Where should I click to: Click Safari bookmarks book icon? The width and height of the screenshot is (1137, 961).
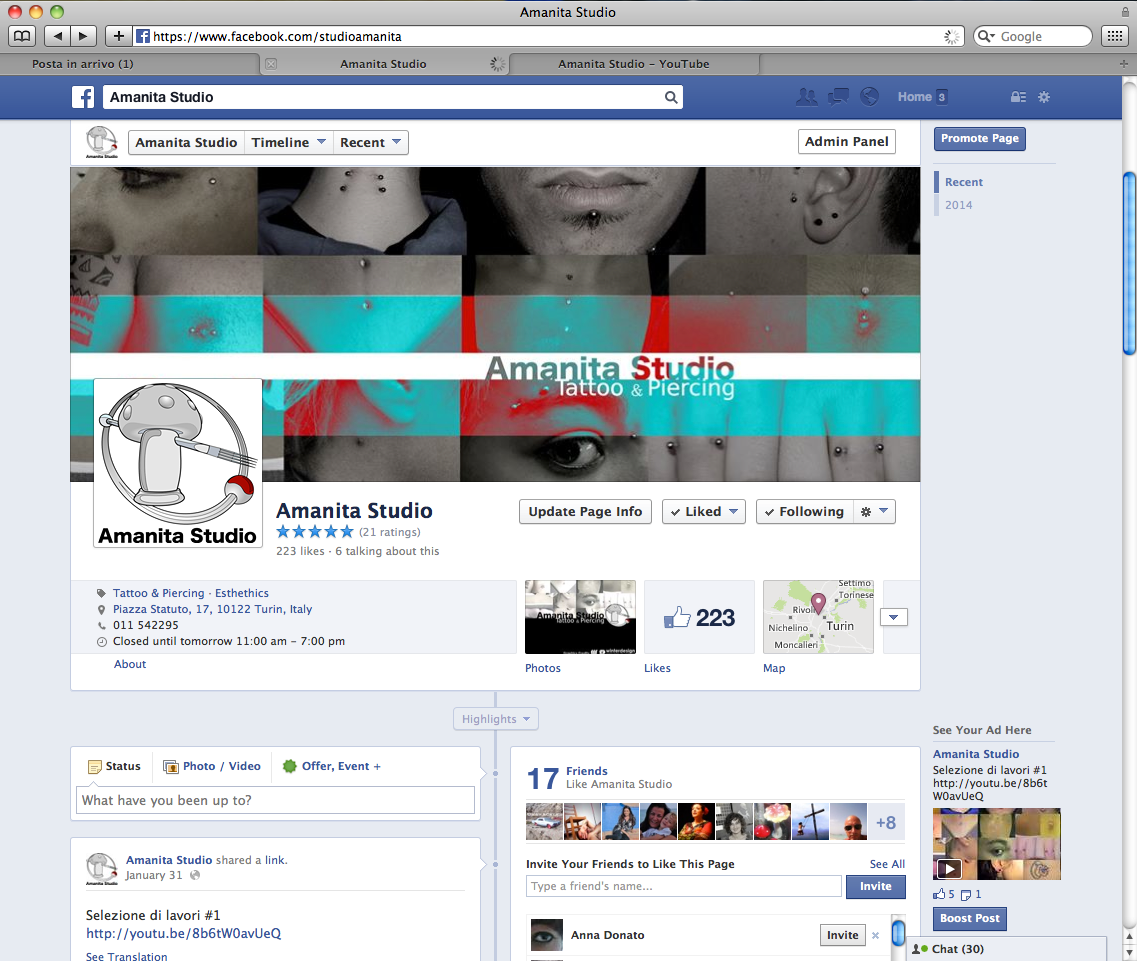(22, 36)
